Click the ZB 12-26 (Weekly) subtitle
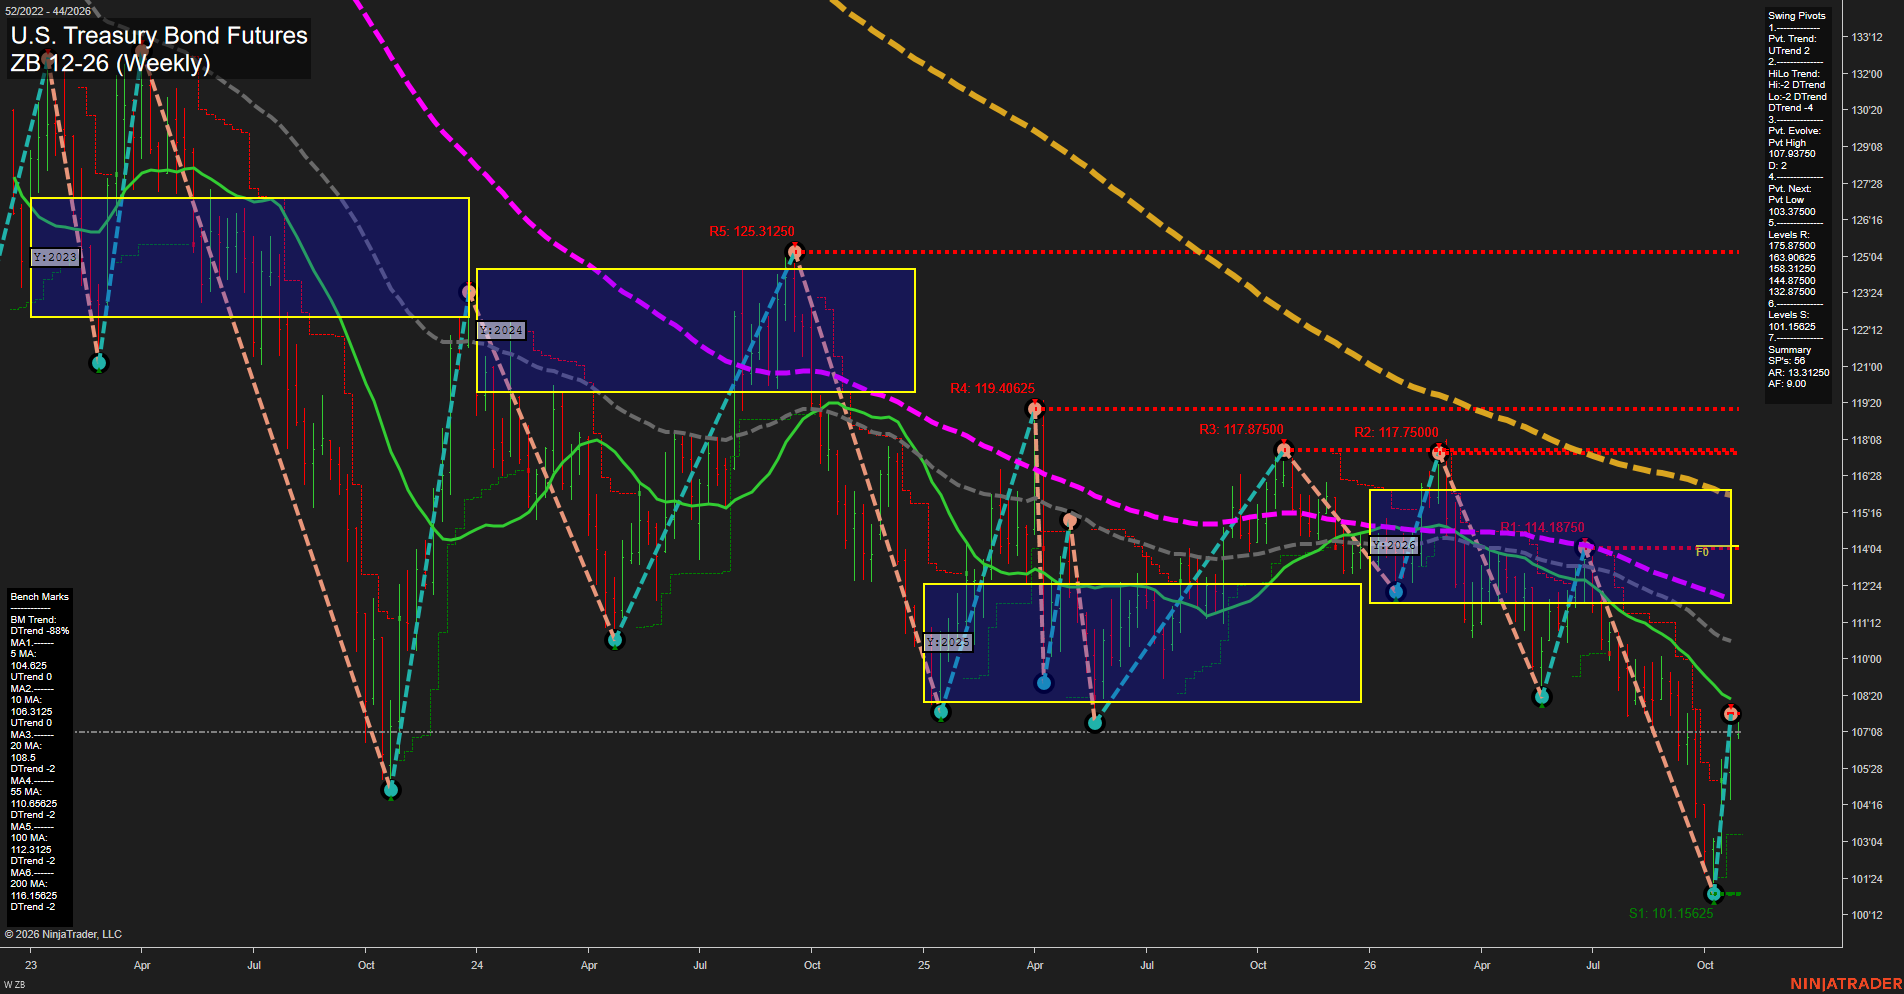This screenshot has width=1904, height=994. pyautogui.click(x=110, y=63)
